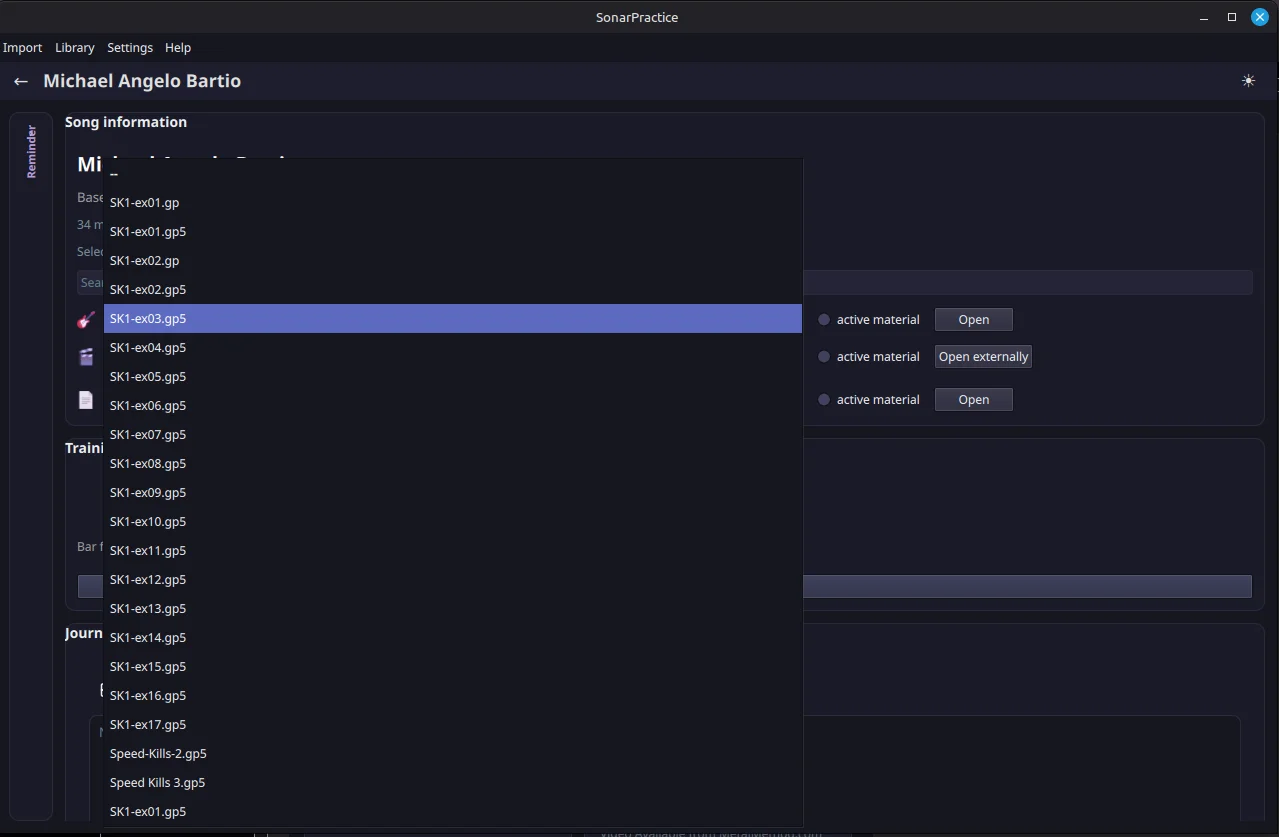Open the Import menu
This screenshot has height=837, width=1279.
pos(22,47)
